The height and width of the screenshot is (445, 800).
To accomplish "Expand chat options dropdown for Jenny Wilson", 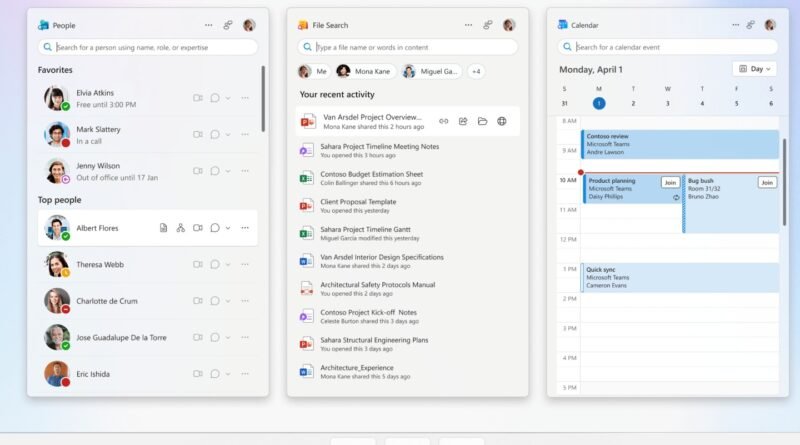I will tap(228, 171).
